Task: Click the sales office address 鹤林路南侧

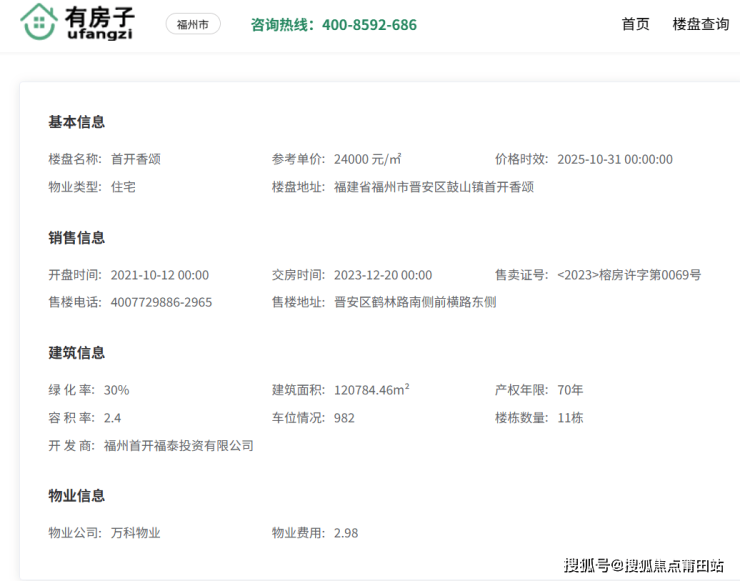Action: click(x=415, y=302)
